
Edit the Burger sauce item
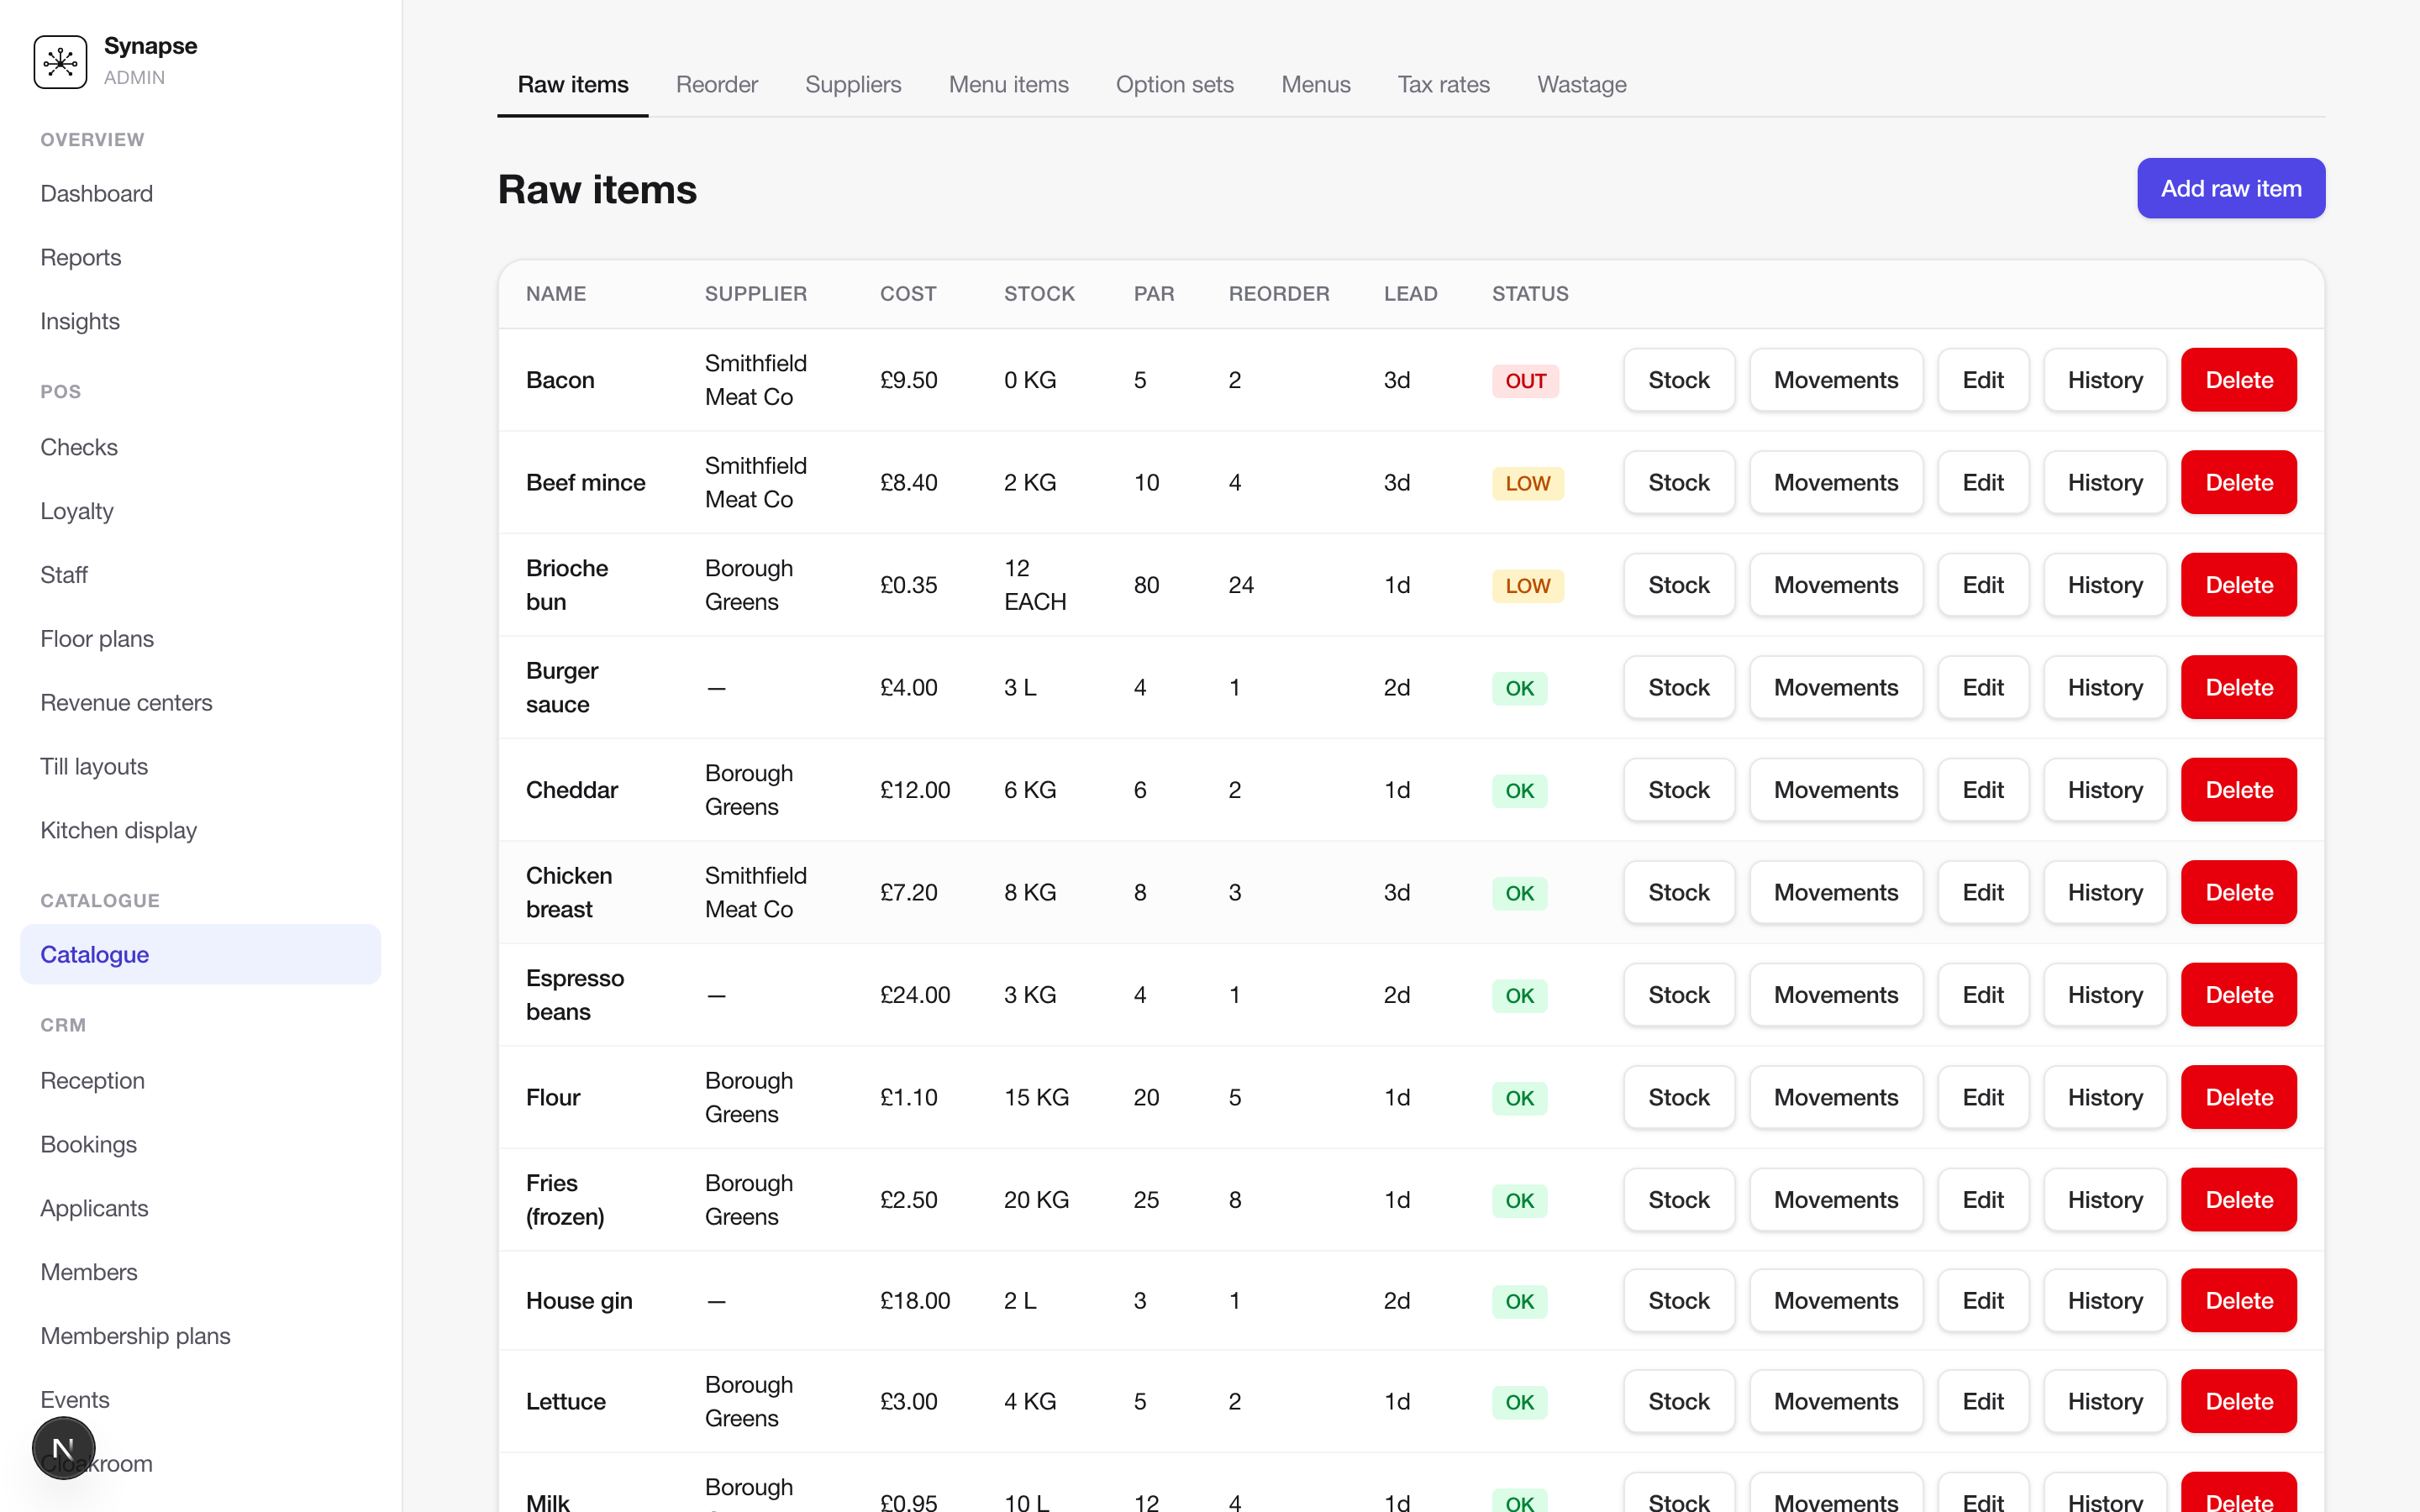click(1982, 687)
